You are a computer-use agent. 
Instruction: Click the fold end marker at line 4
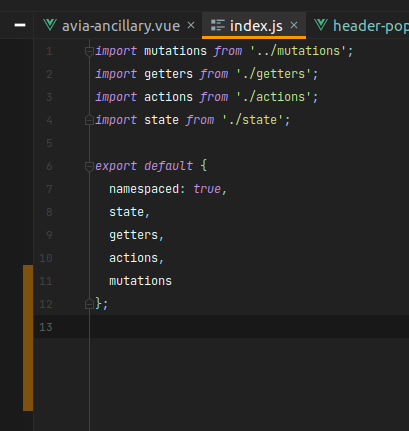[x=89, y=120]
